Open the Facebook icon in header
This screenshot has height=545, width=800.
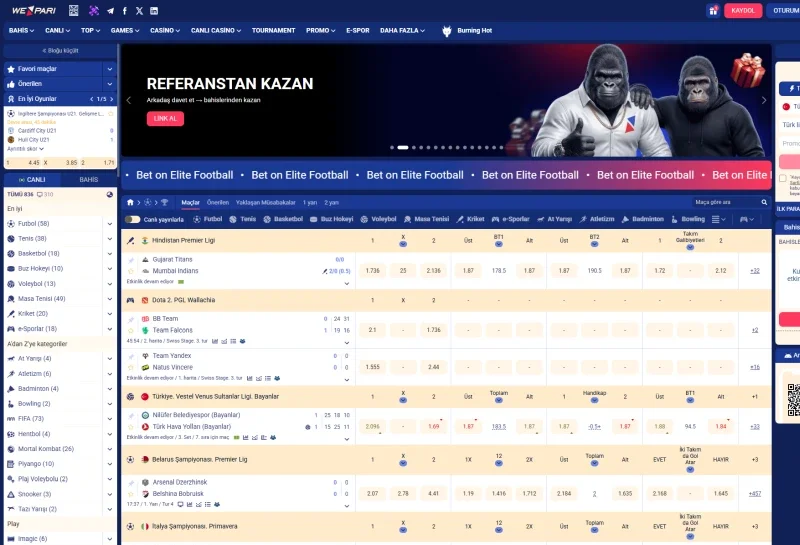125,11
